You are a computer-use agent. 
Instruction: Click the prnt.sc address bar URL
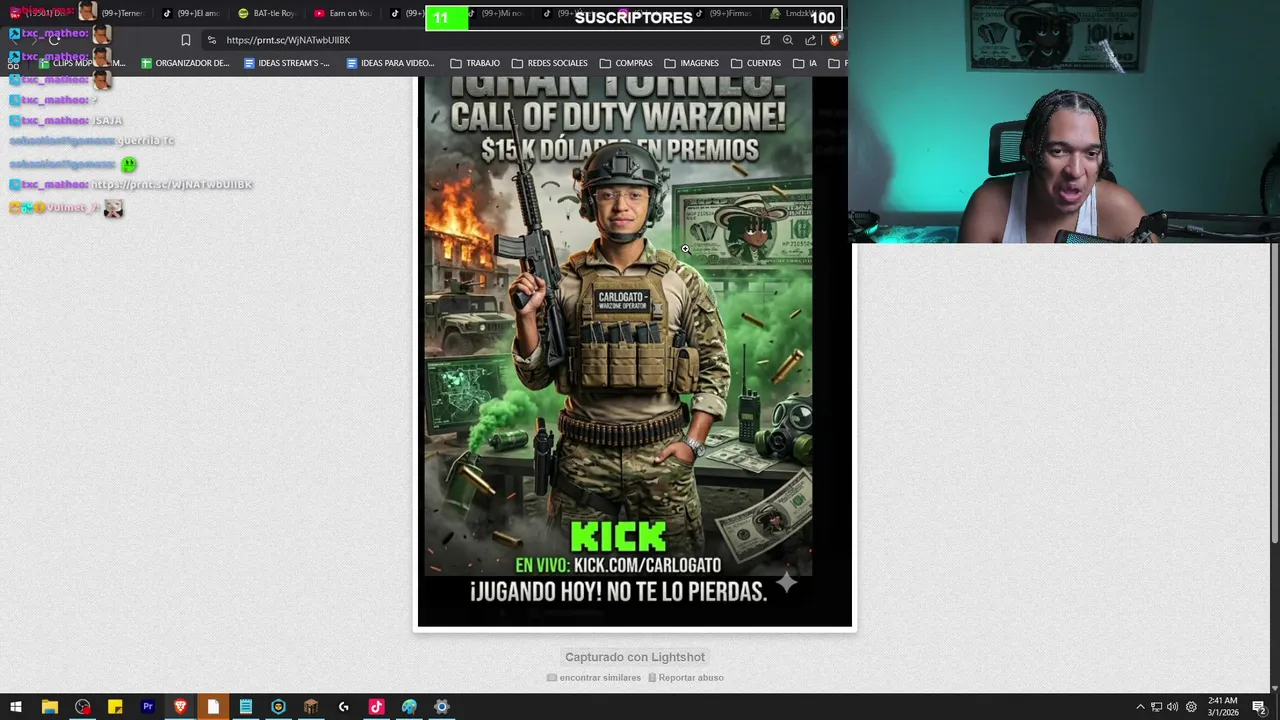point(288,40)
